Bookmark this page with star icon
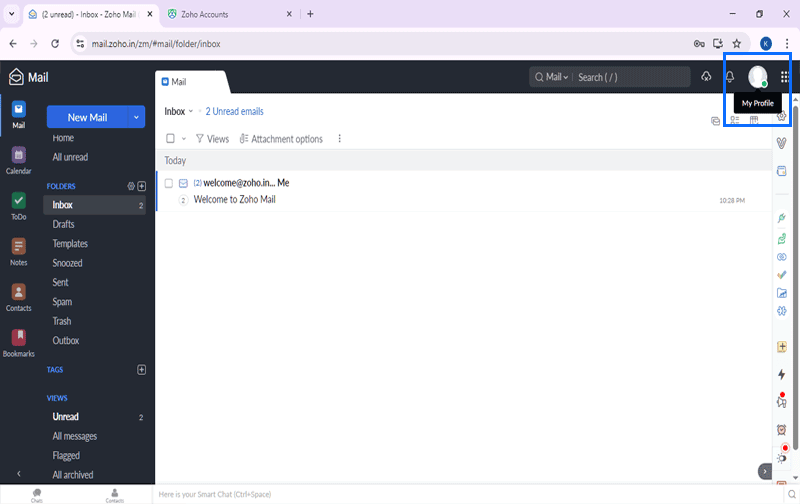 coord(736,44)
